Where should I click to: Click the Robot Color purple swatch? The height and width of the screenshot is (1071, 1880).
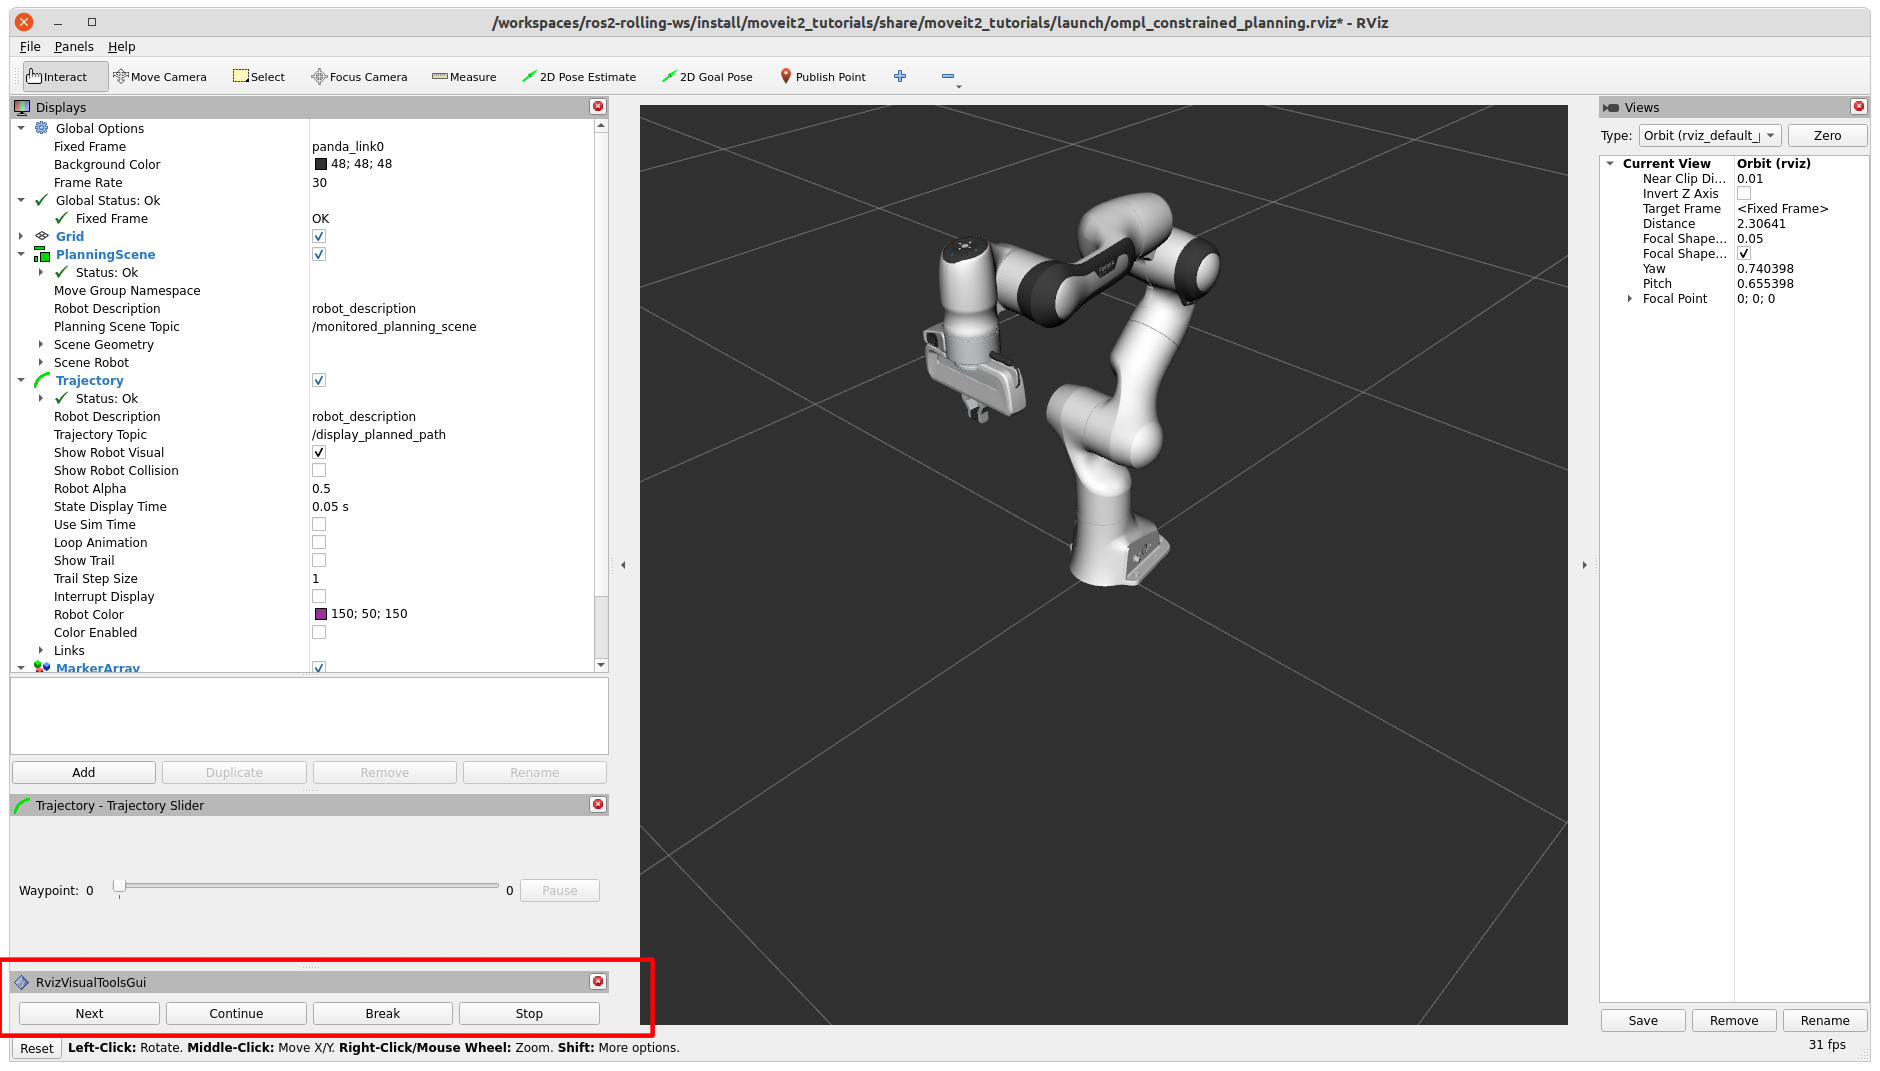point(321,614)
